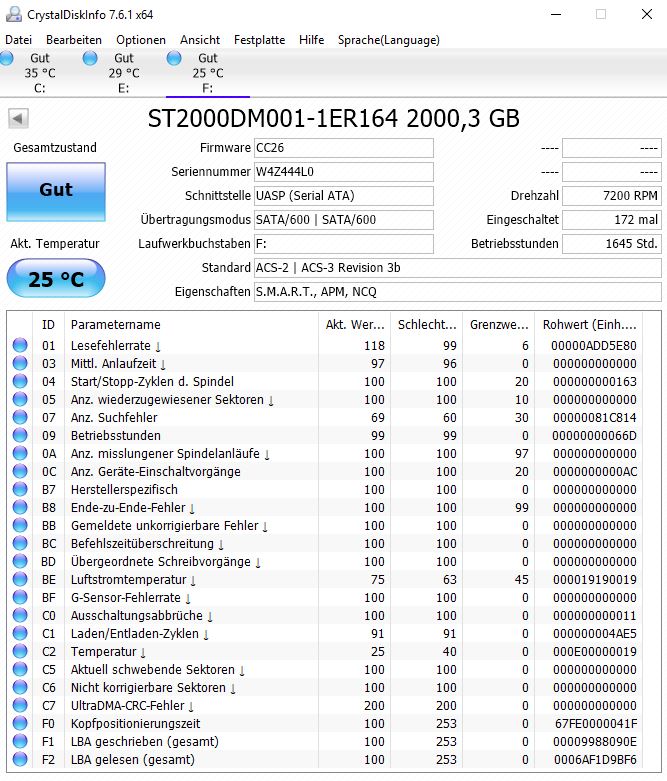Image resolution: width=667 pixels, height=781 pixels.
Task: Click the Übertragungsmodus field SATA/600
Action: pos(344,220)
